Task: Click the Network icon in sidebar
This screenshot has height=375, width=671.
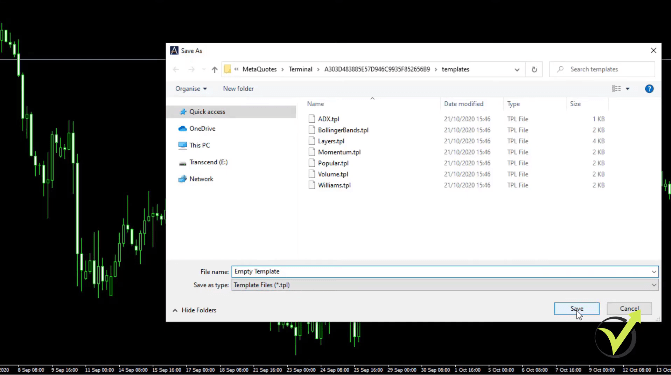Action: pyautogui.click(x=182, y=179)
